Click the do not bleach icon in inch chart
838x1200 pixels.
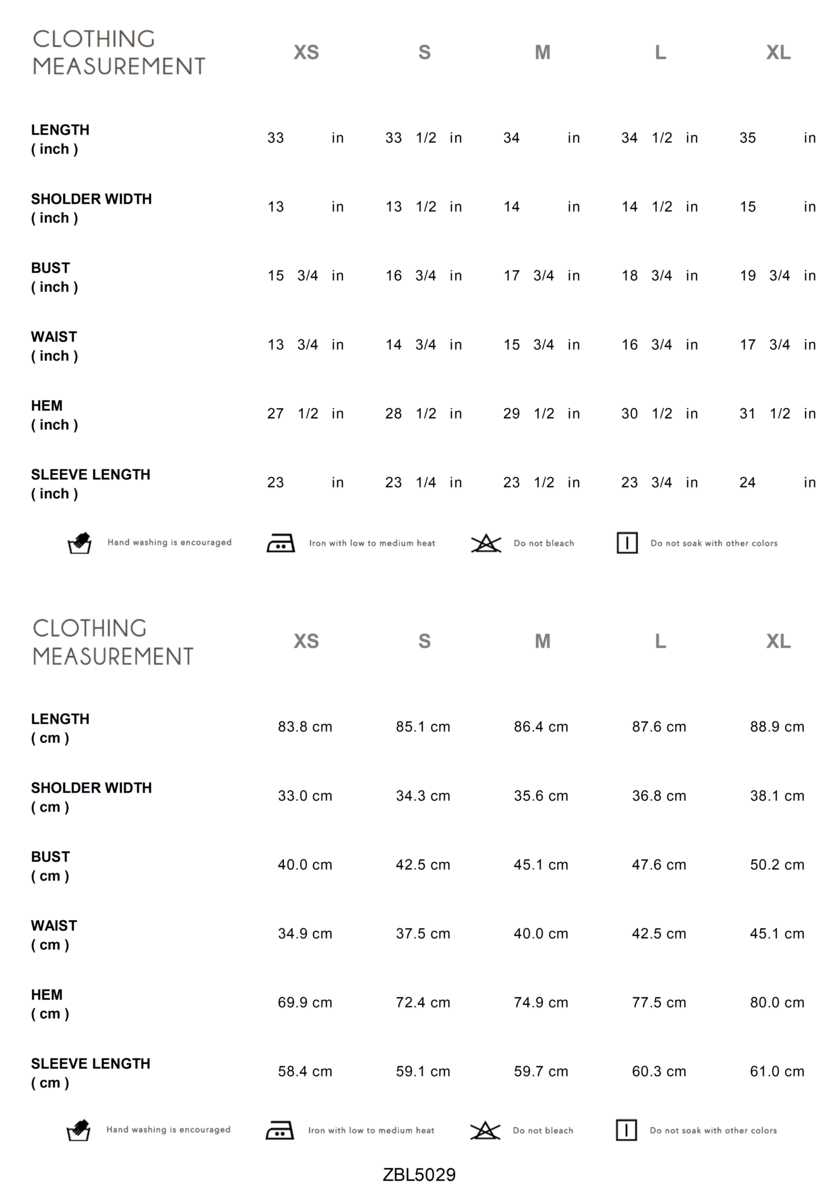point(486,544)
